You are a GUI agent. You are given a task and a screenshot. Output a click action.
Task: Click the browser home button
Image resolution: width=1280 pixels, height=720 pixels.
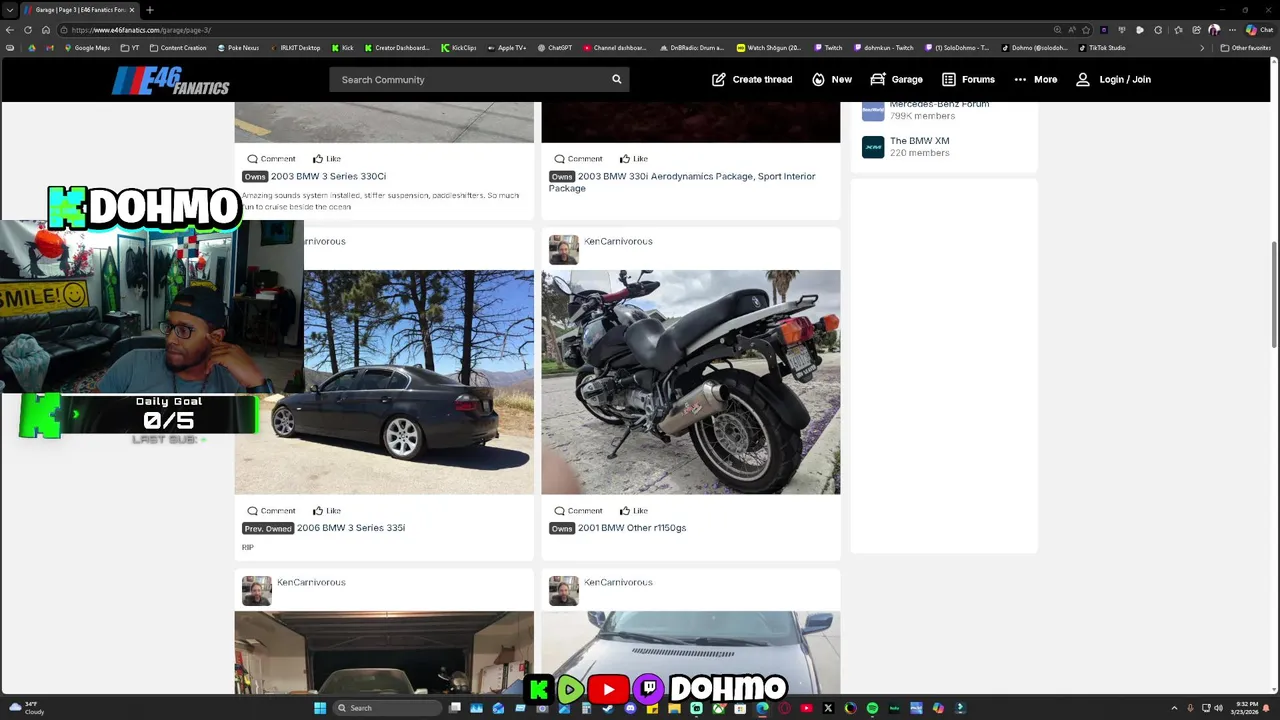(45, 30)
